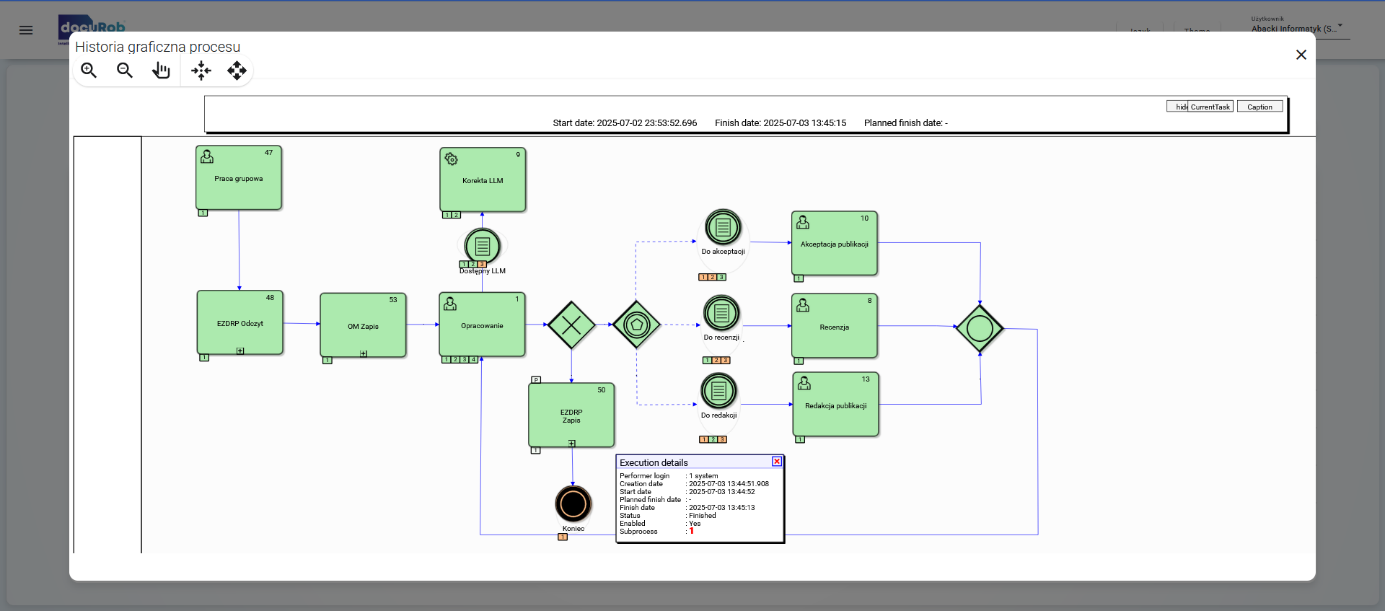Activate the hand pan tool
1385x611 pixels.
161,70
